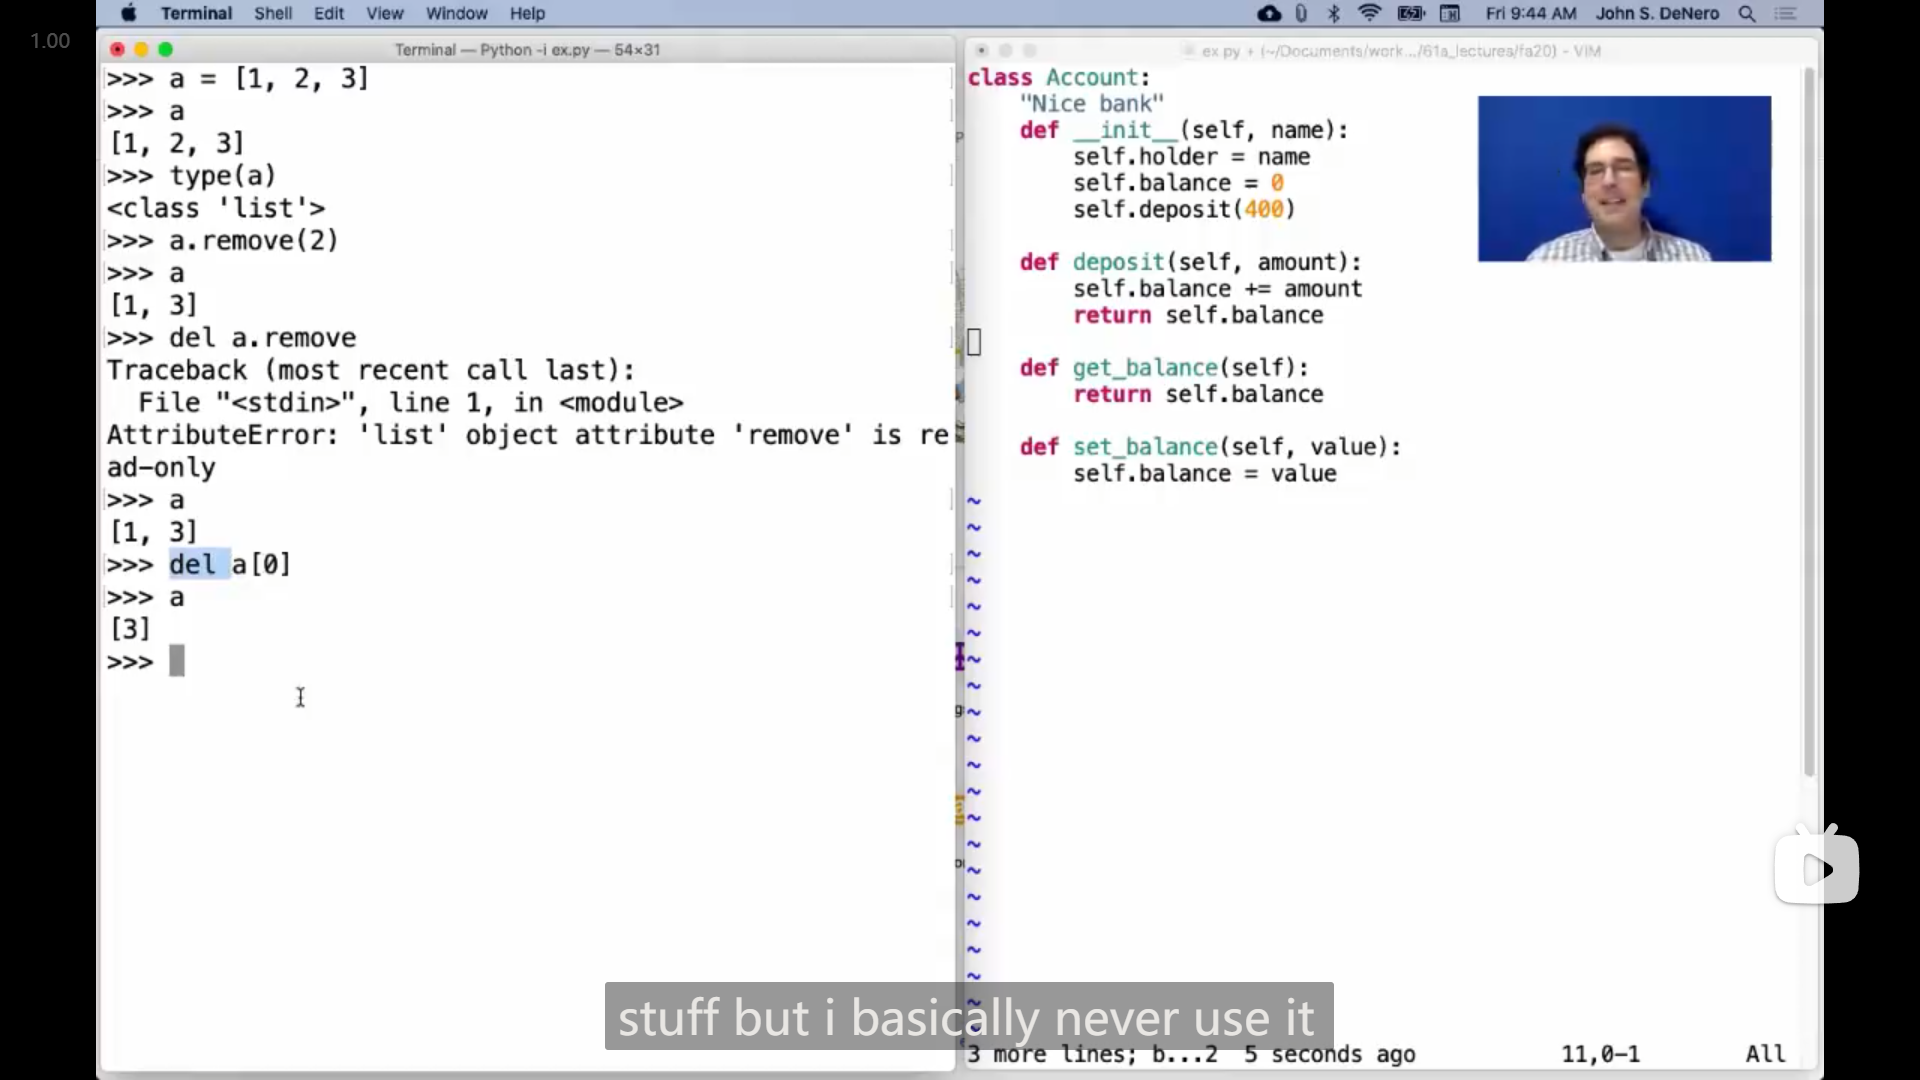This screenshot has height=1080, width=1920.
Task: Open the Wi-Fi status menu
Action: point(1370,13)
